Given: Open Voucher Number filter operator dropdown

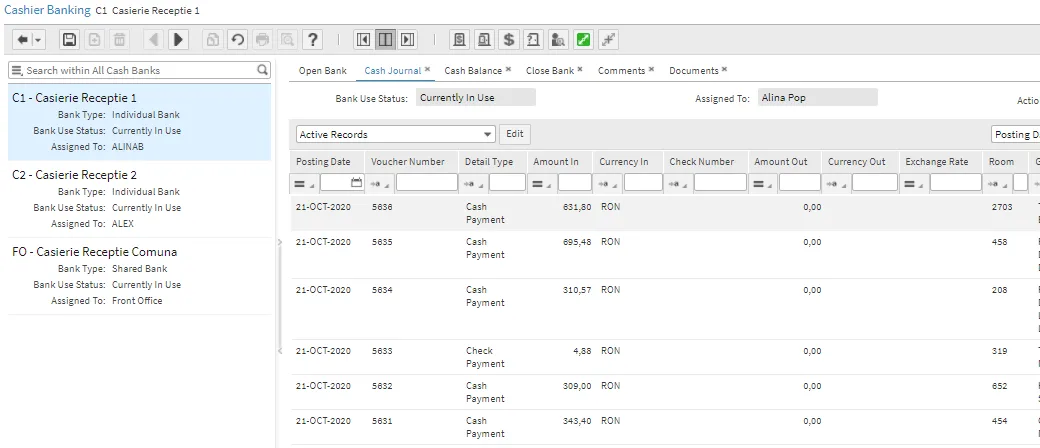Looking at the screenshot, I should 382,183.
